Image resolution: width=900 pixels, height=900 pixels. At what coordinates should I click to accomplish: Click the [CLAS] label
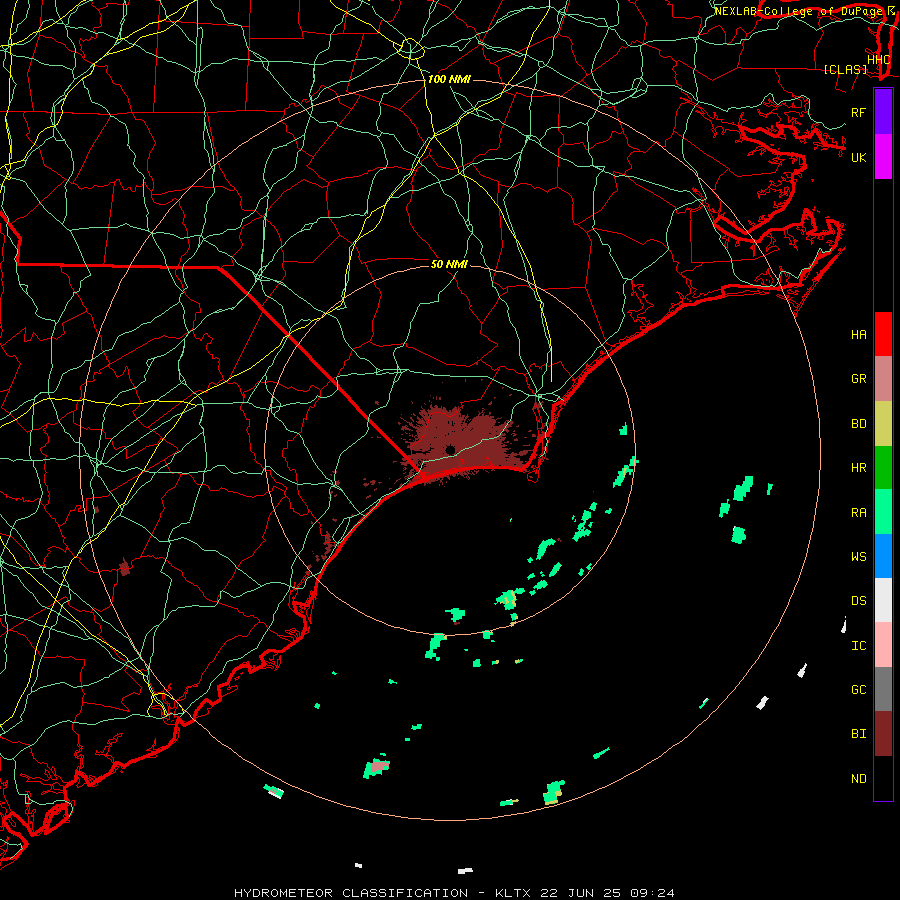[x=845, y=69]
